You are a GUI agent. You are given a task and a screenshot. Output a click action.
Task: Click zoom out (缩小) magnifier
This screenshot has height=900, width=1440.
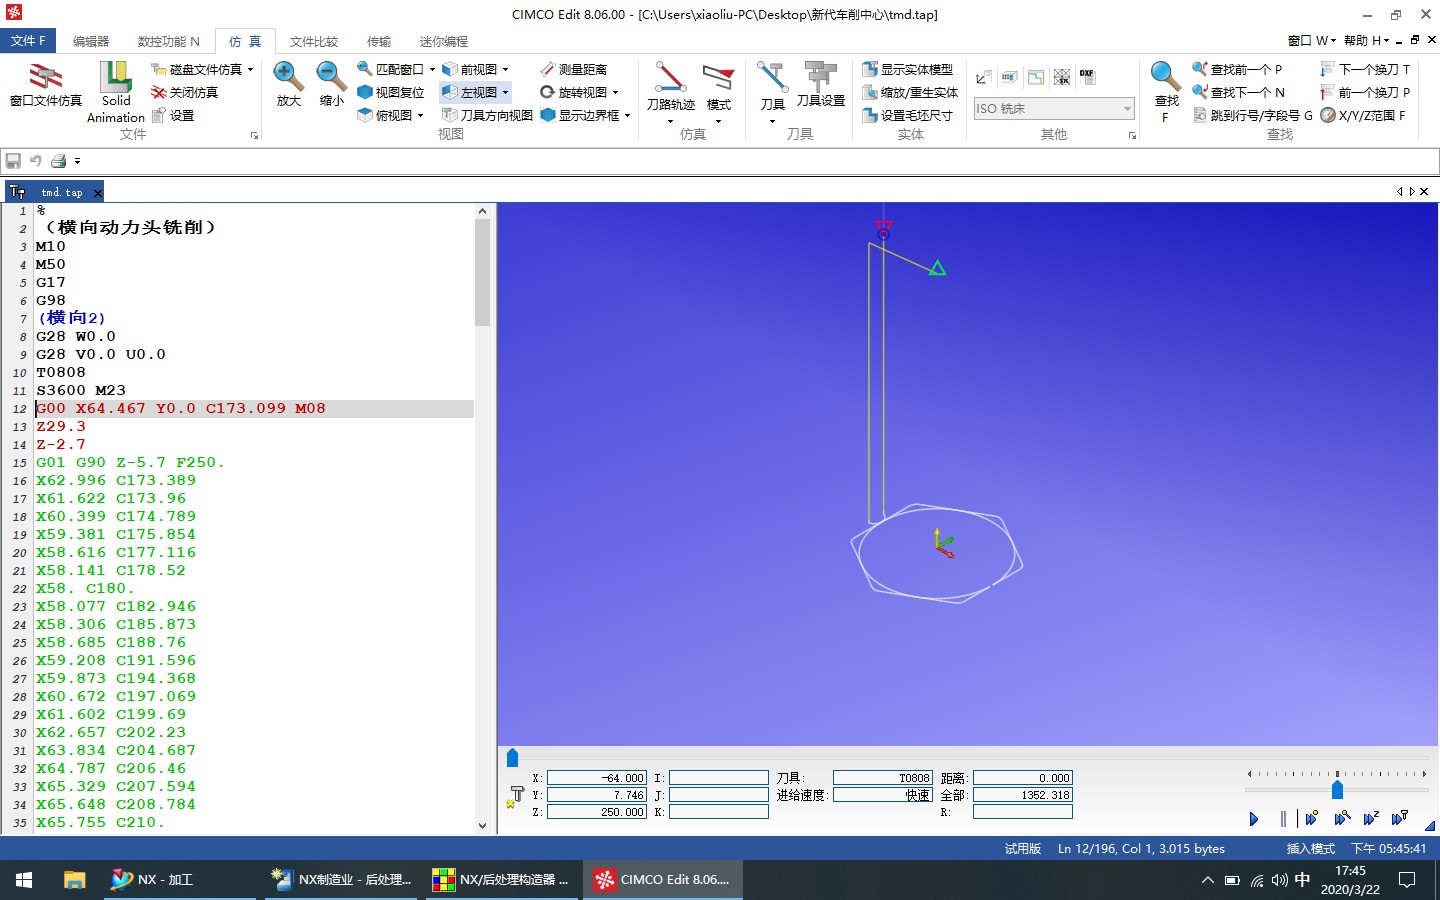click(331, 84)
